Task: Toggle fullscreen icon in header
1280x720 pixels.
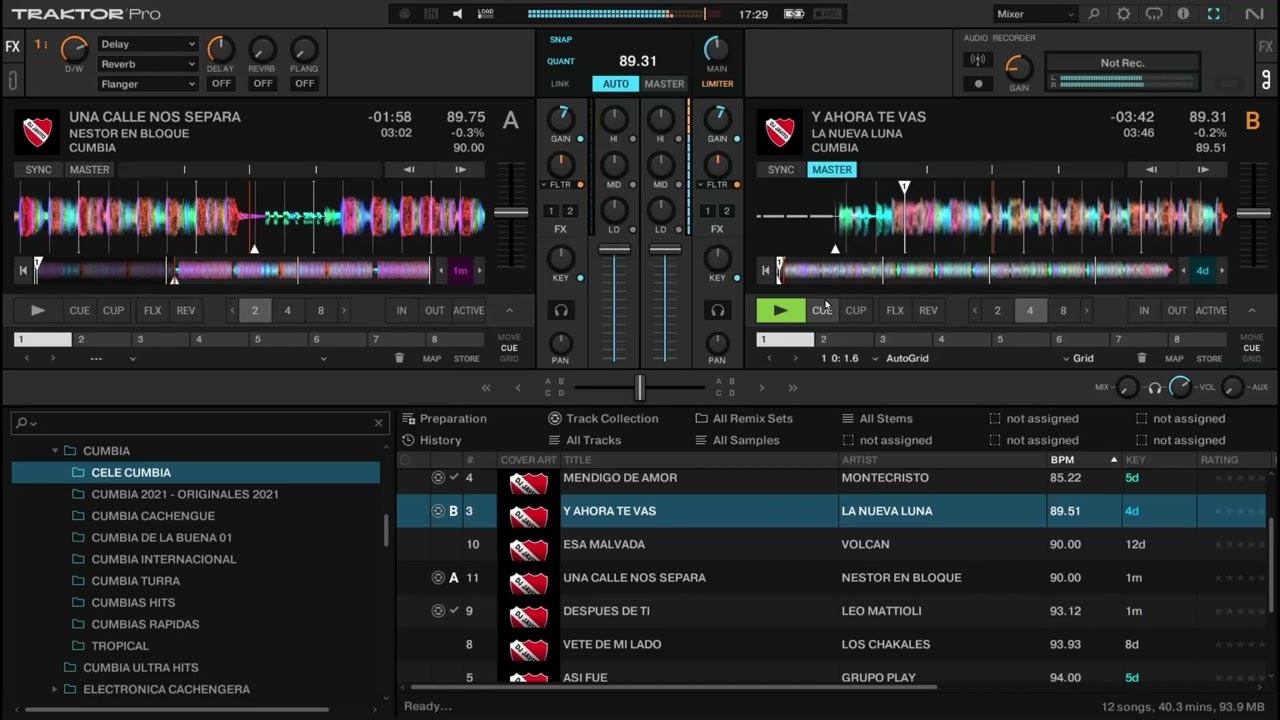Action: pos(1213,14)
